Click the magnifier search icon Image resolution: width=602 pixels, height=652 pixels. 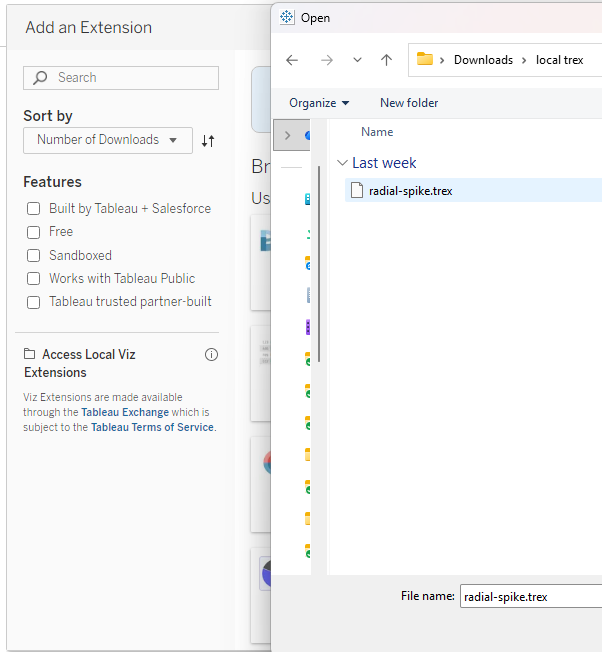40,78
